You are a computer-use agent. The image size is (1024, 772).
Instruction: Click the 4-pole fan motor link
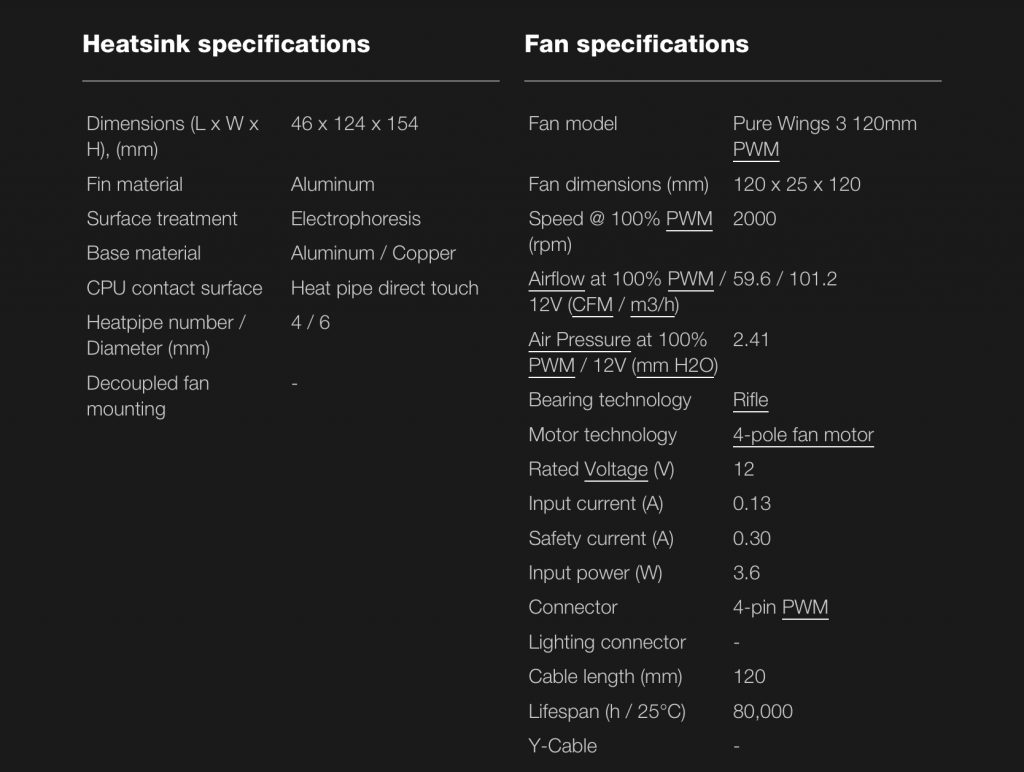pyautogui.click(x=803, y=435)
